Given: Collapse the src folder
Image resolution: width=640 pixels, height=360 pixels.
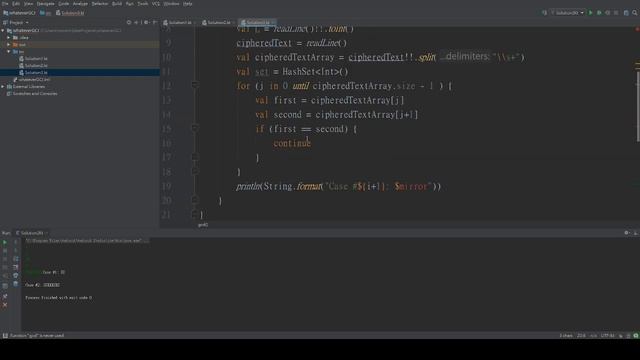Looking at the screenshot, I should point(9,51).
